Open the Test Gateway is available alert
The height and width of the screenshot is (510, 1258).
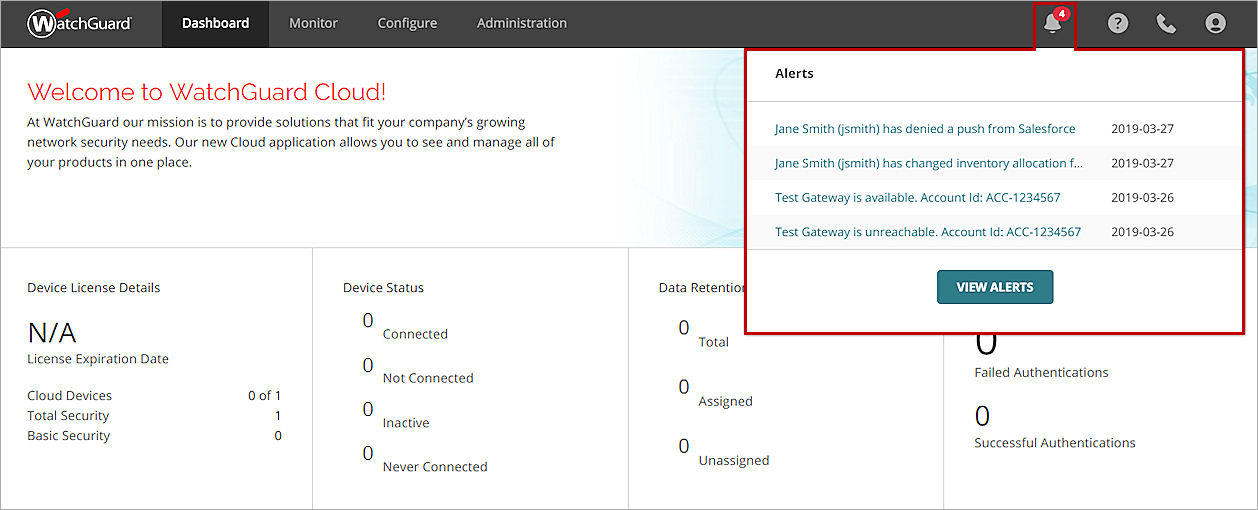[917, 198]
